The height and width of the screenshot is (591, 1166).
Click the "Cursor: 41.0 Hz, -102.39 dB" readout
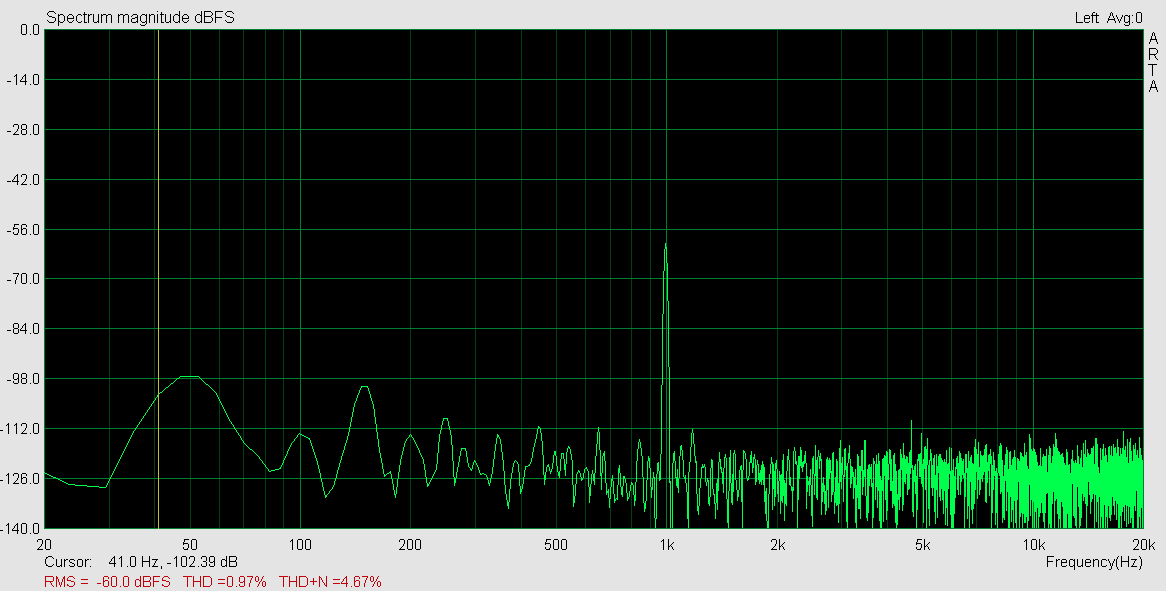141,562
